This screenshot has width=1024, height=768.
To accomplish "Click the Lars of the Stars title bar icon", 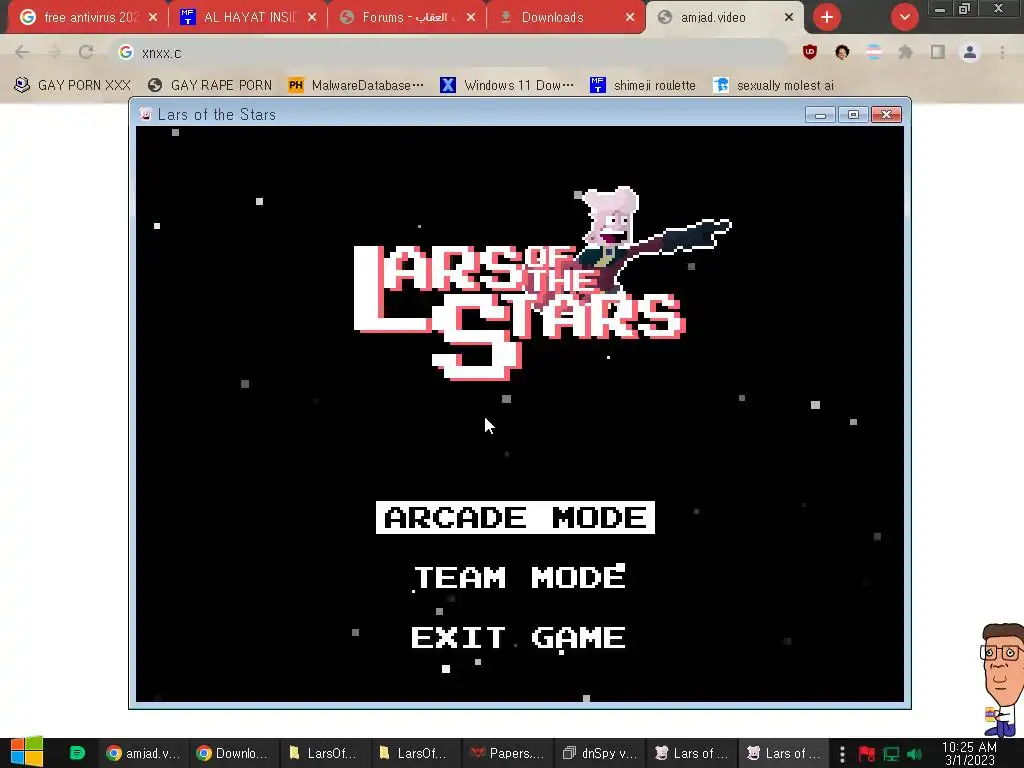I will click(x=146, y=114).
